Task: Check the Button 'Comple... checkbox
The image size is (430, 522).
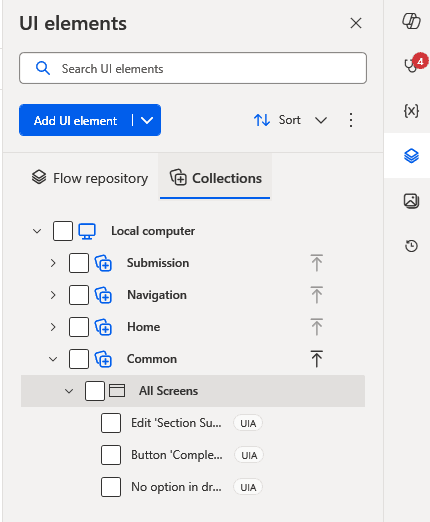Action: click(x=111, y=455)
